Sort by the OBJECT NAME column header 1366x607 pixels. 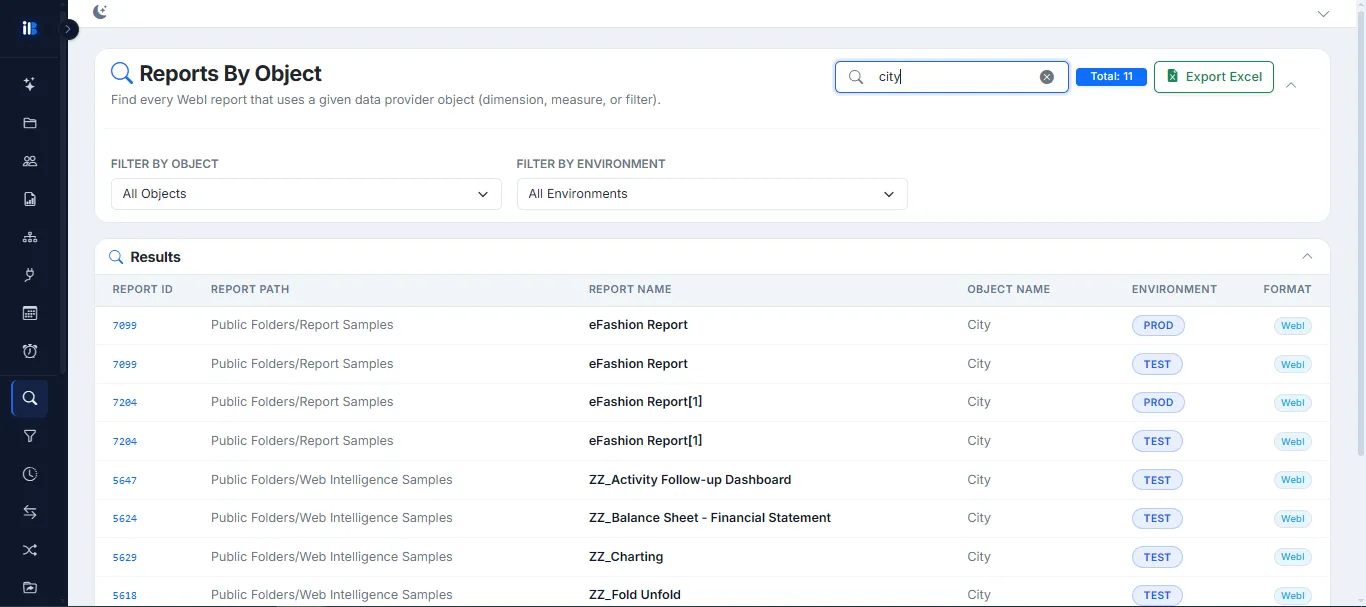(1008, 289)
